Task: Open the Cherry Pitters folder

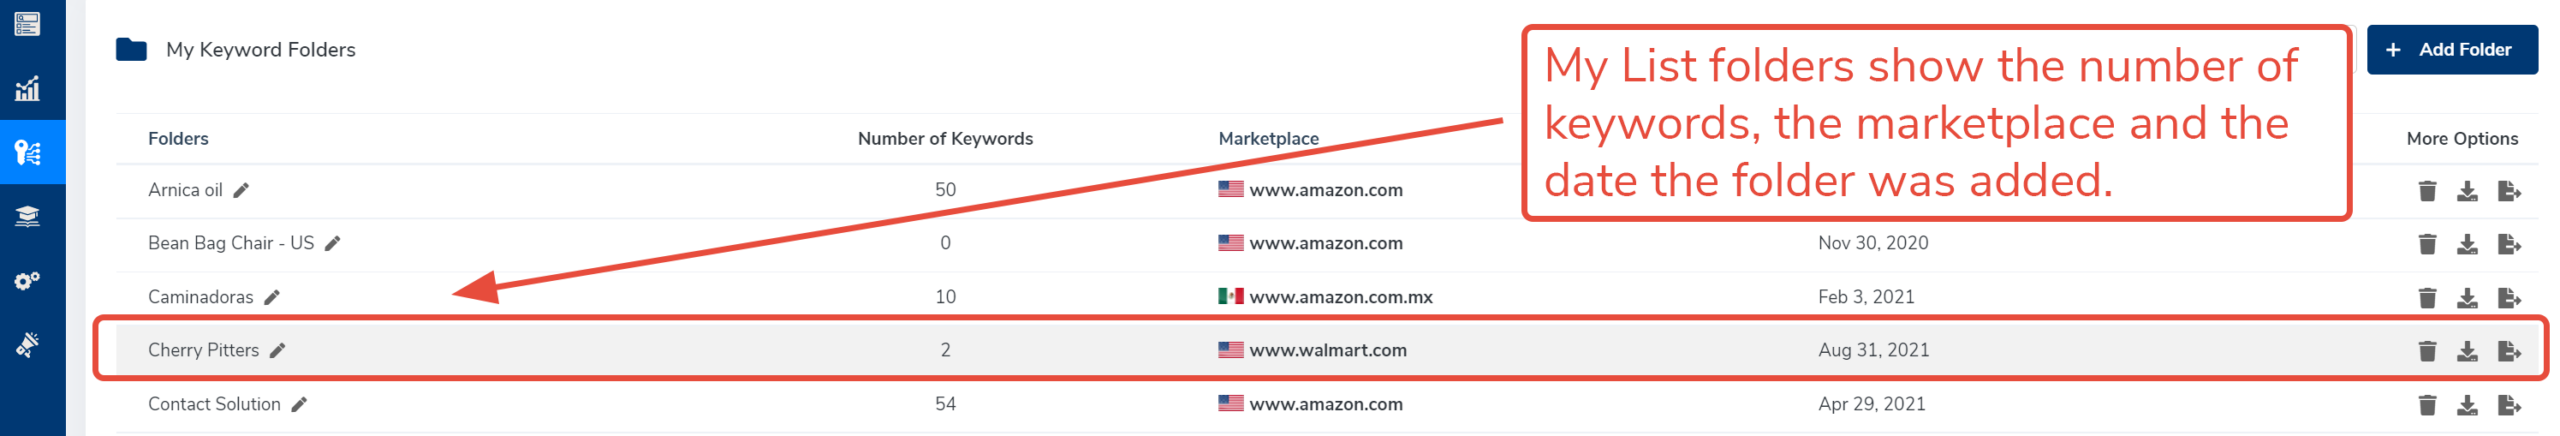Action: pos(203,350)
